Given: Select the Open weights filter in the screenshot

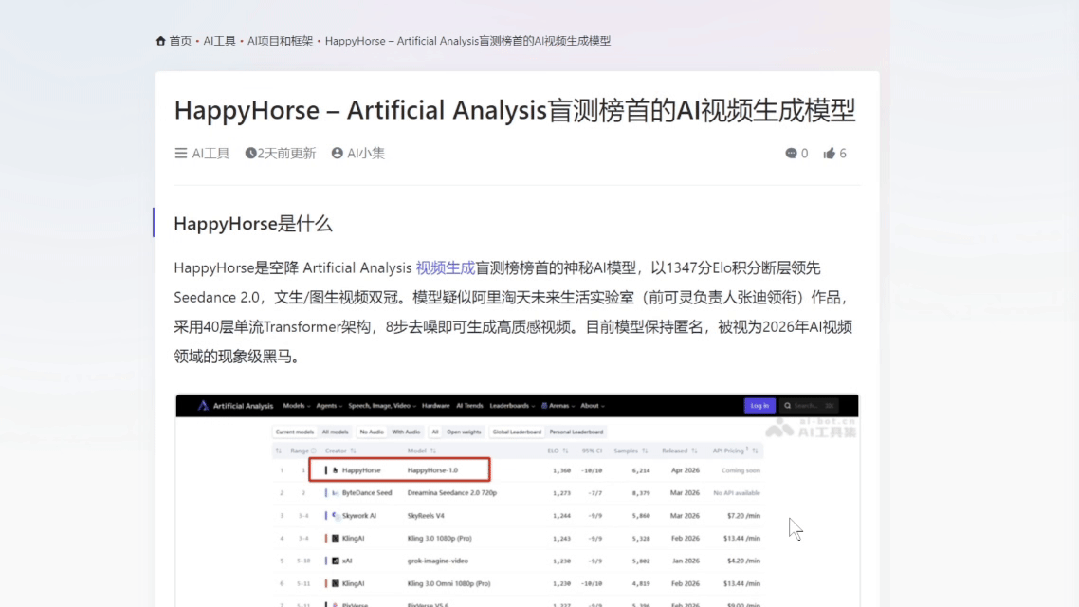Looking at the screenshot, I should pyautogui.click(x=464, y=432).
